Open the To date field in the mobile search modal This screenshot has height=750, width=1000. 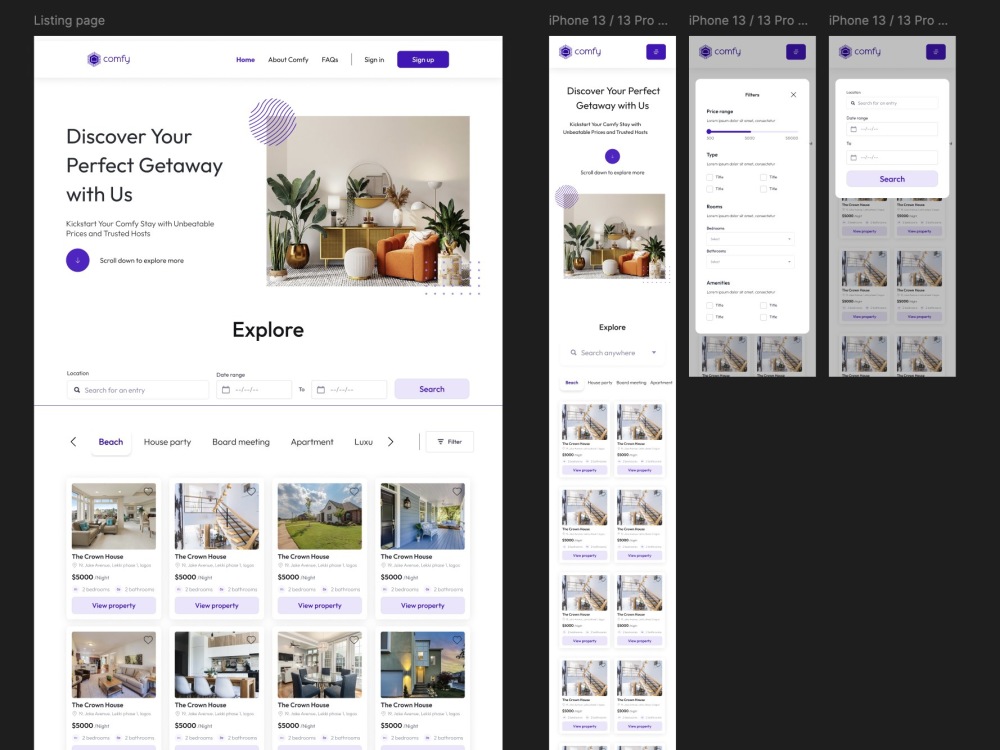pos(892,157)
